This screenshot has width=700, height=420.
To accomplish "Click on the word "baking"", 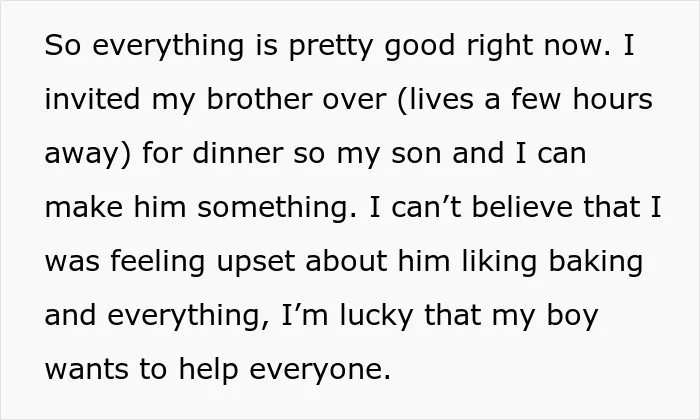I will pyautogui.click(x=596, y=263).
